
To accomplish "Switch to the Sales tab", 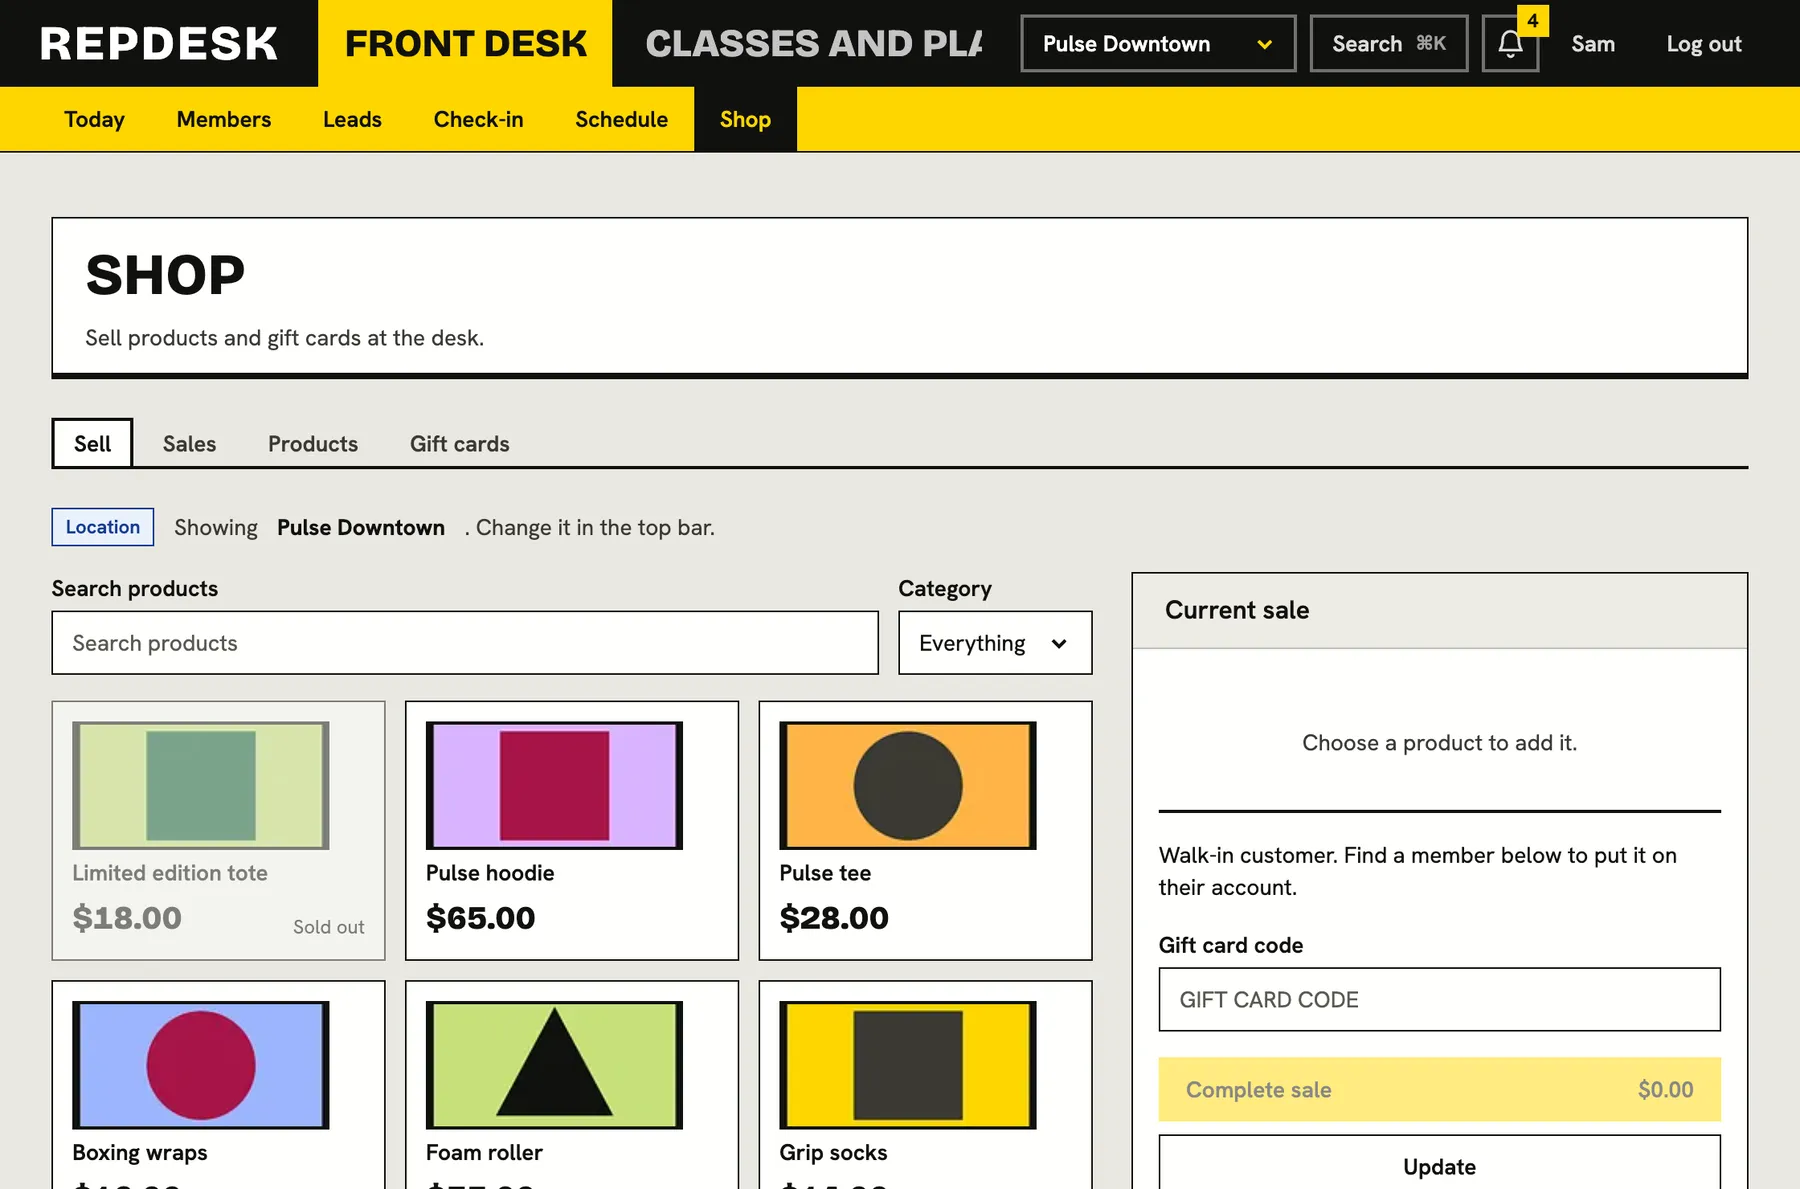I will pyautogui.click(x=189, y=443).
